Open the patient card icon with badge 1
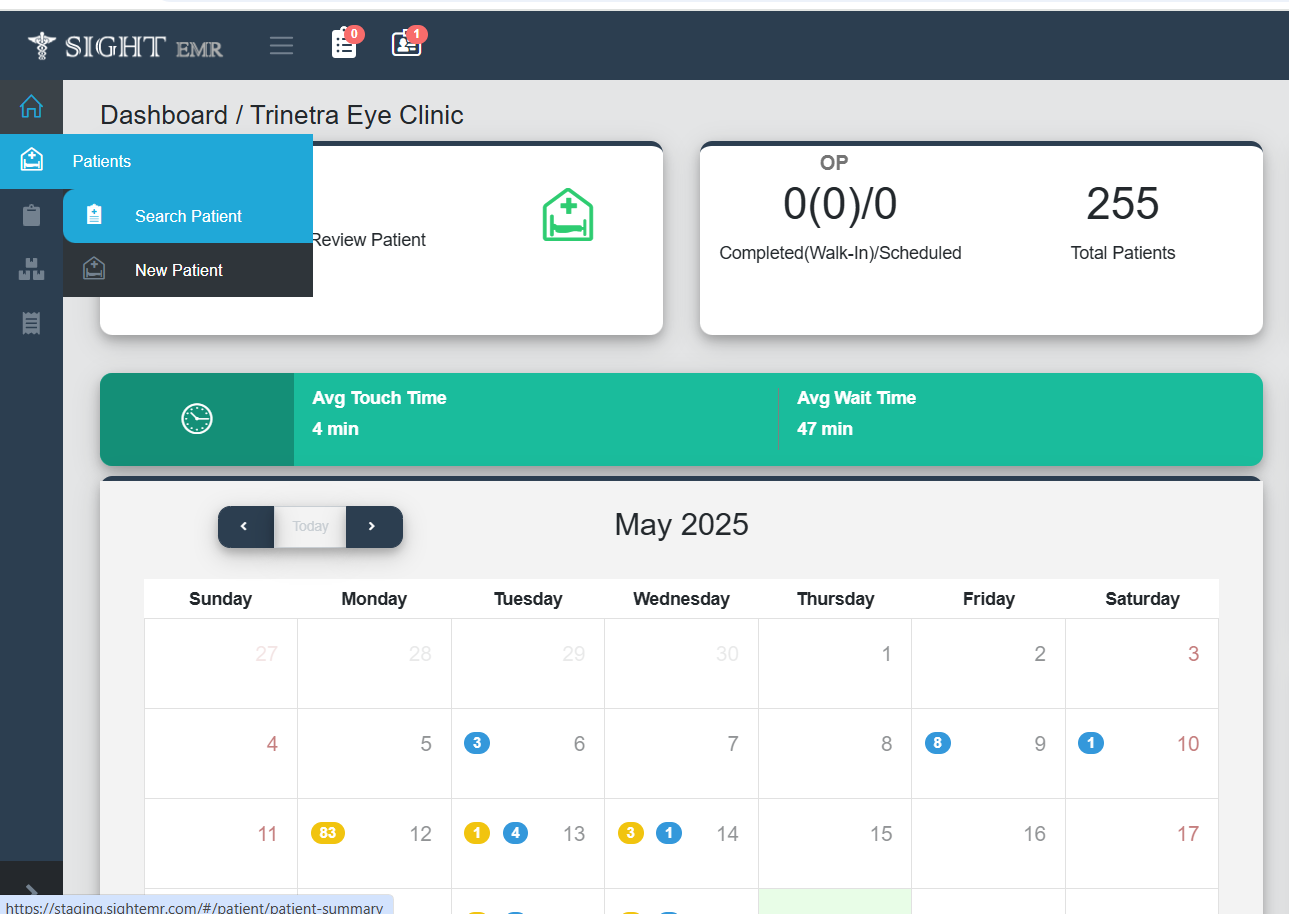The image size is (1289, 914). point(406,44)
